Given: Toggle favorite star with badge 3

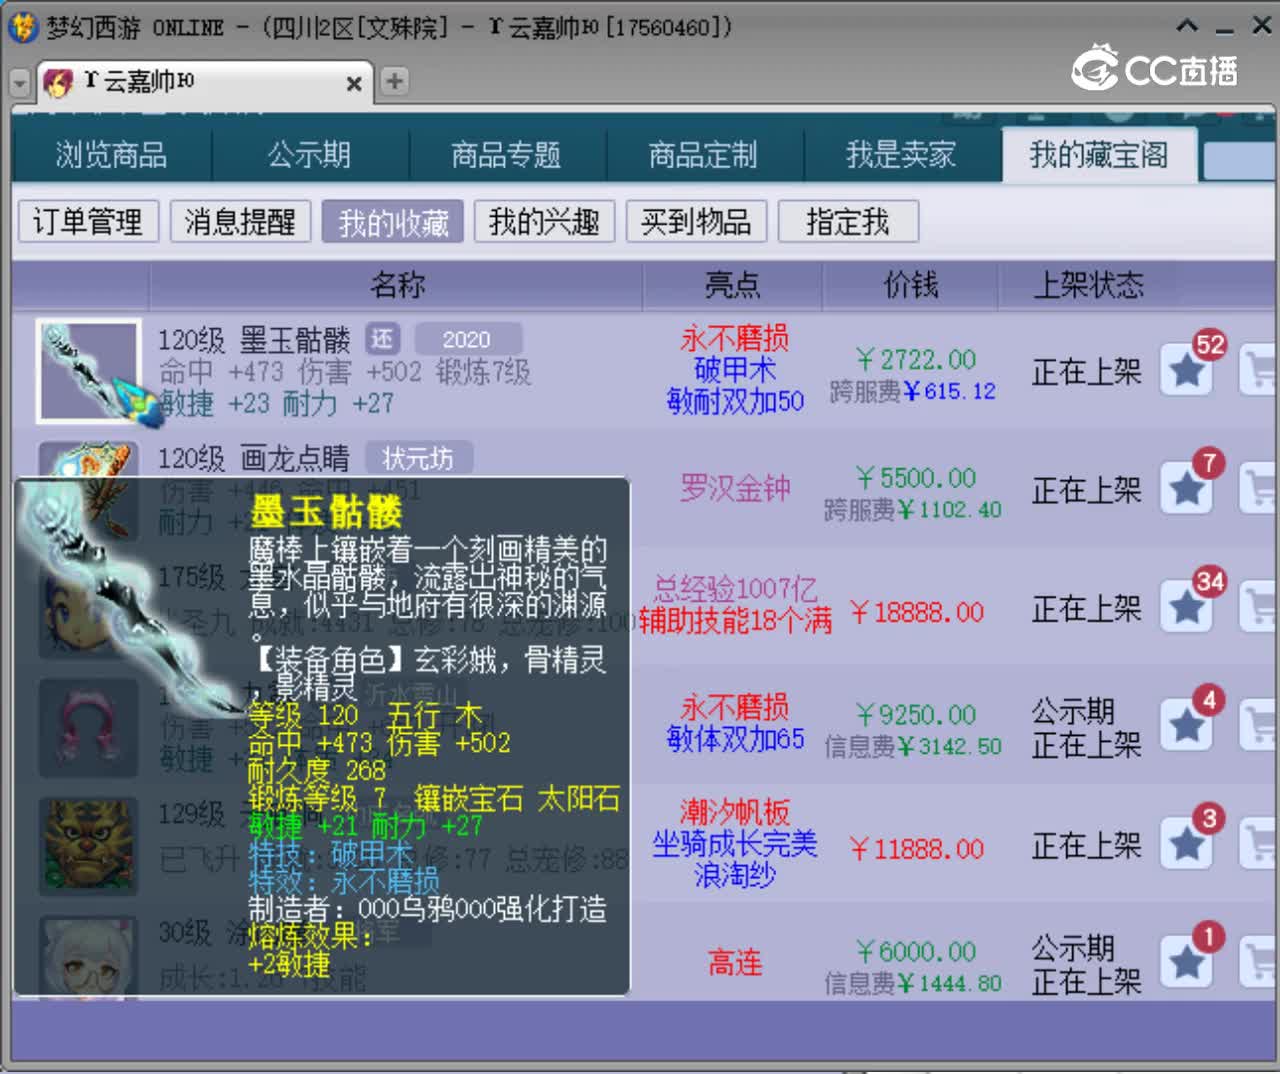Looking at the screenshot, I should click(1187, 845).
